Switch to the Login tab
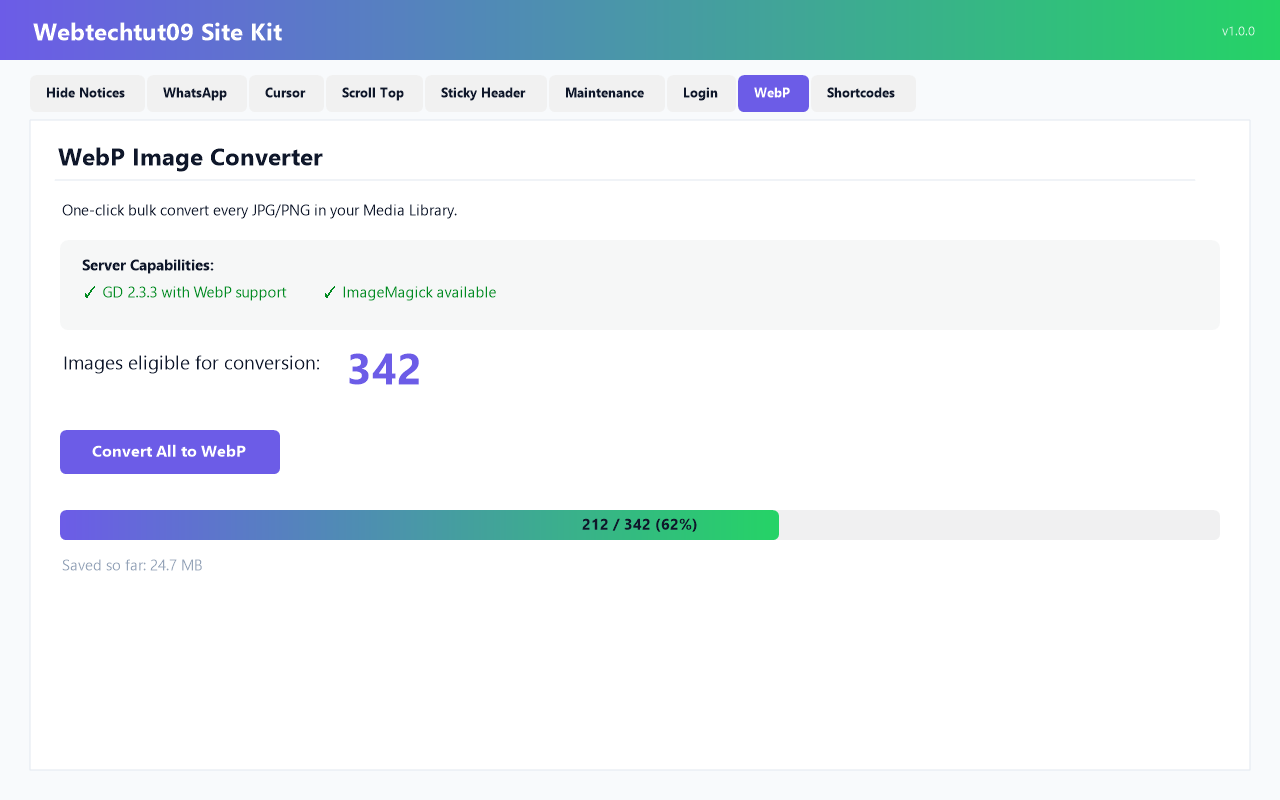 click(700, 93)
